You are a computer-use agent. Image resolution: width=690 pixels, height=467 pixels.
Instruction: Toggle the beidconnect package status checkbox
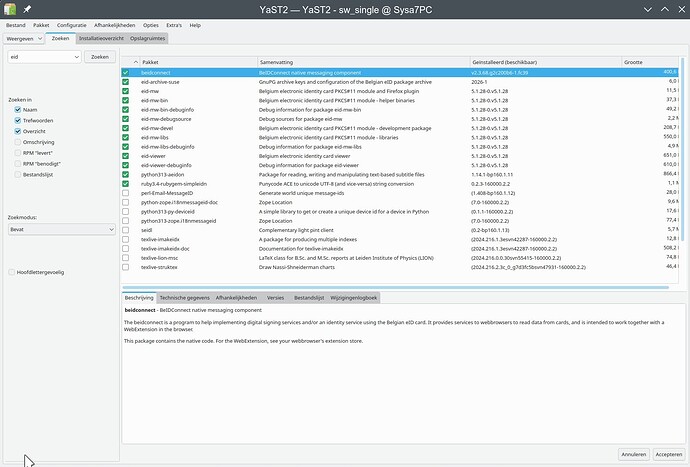pos(125,73)
